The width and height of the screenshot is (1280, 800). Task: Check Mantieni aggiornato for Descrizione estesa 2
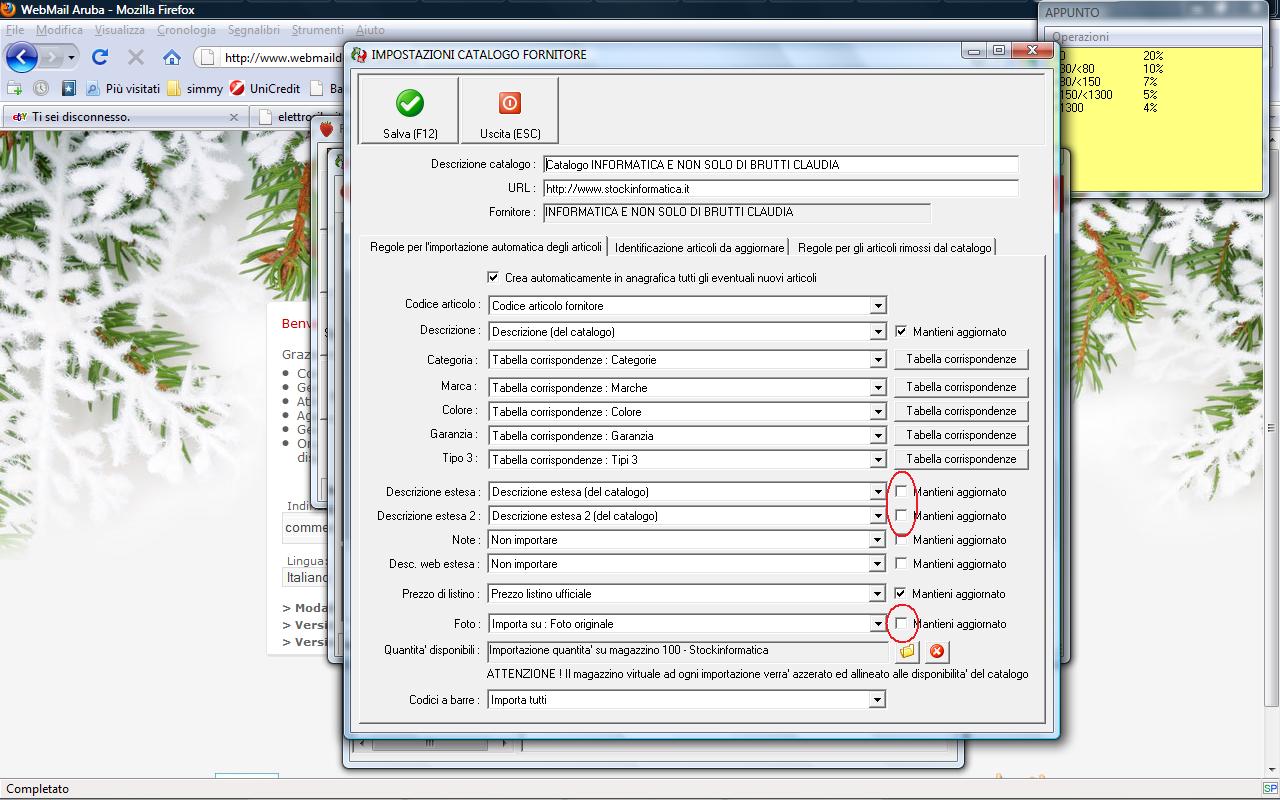(901, 515)
